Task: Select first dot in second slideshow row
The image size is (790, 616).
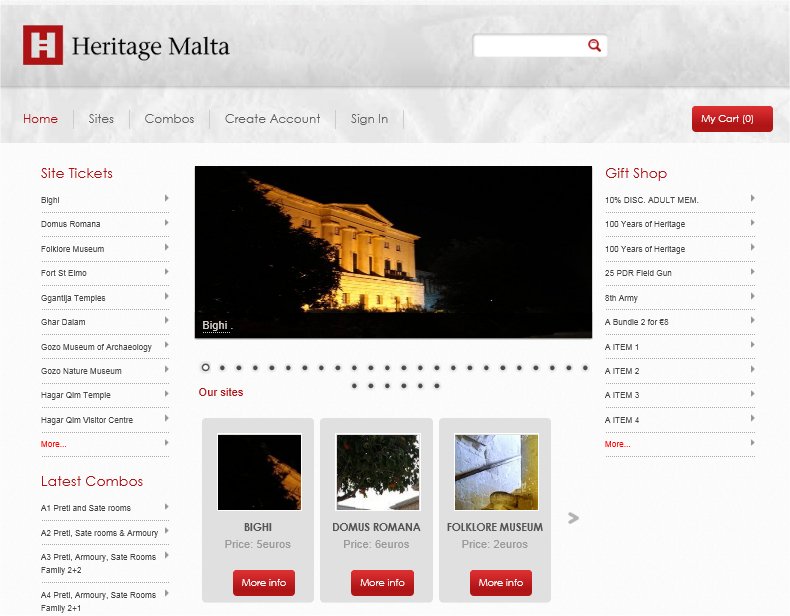Action: coord(354,386)
